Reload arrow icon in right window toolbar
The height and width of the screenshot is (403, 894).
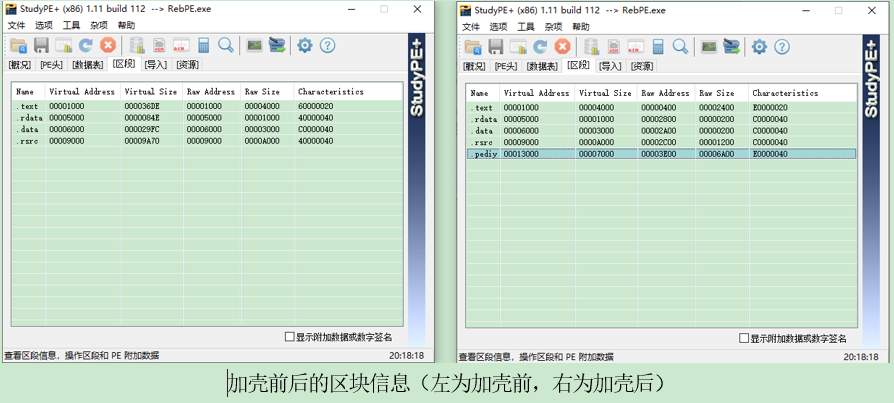click(540, 47)
